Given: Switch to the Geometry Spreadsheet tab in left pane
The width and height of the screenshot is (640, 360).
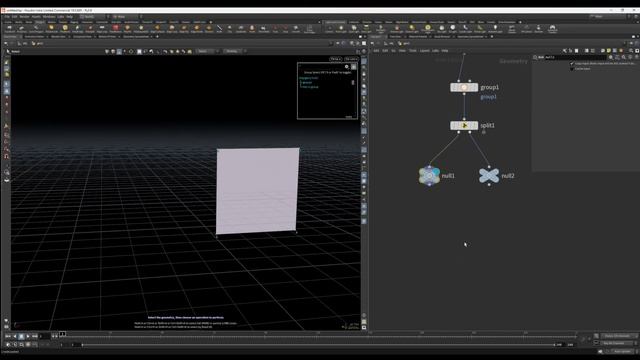Looking at the screenshot, I should 136,37.
